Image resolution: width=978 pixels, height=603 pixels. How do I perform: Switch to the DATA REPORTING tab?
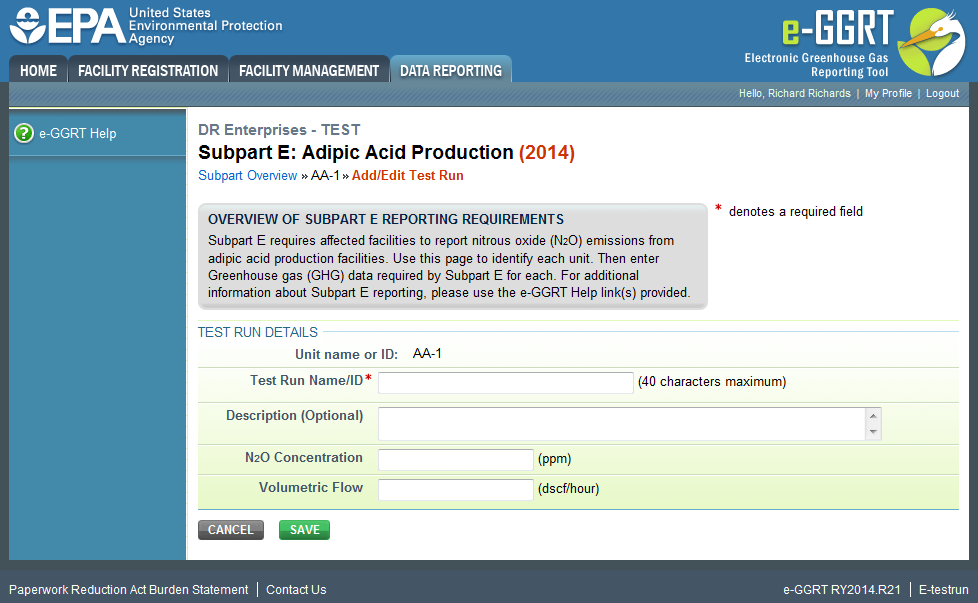point(451,70)
